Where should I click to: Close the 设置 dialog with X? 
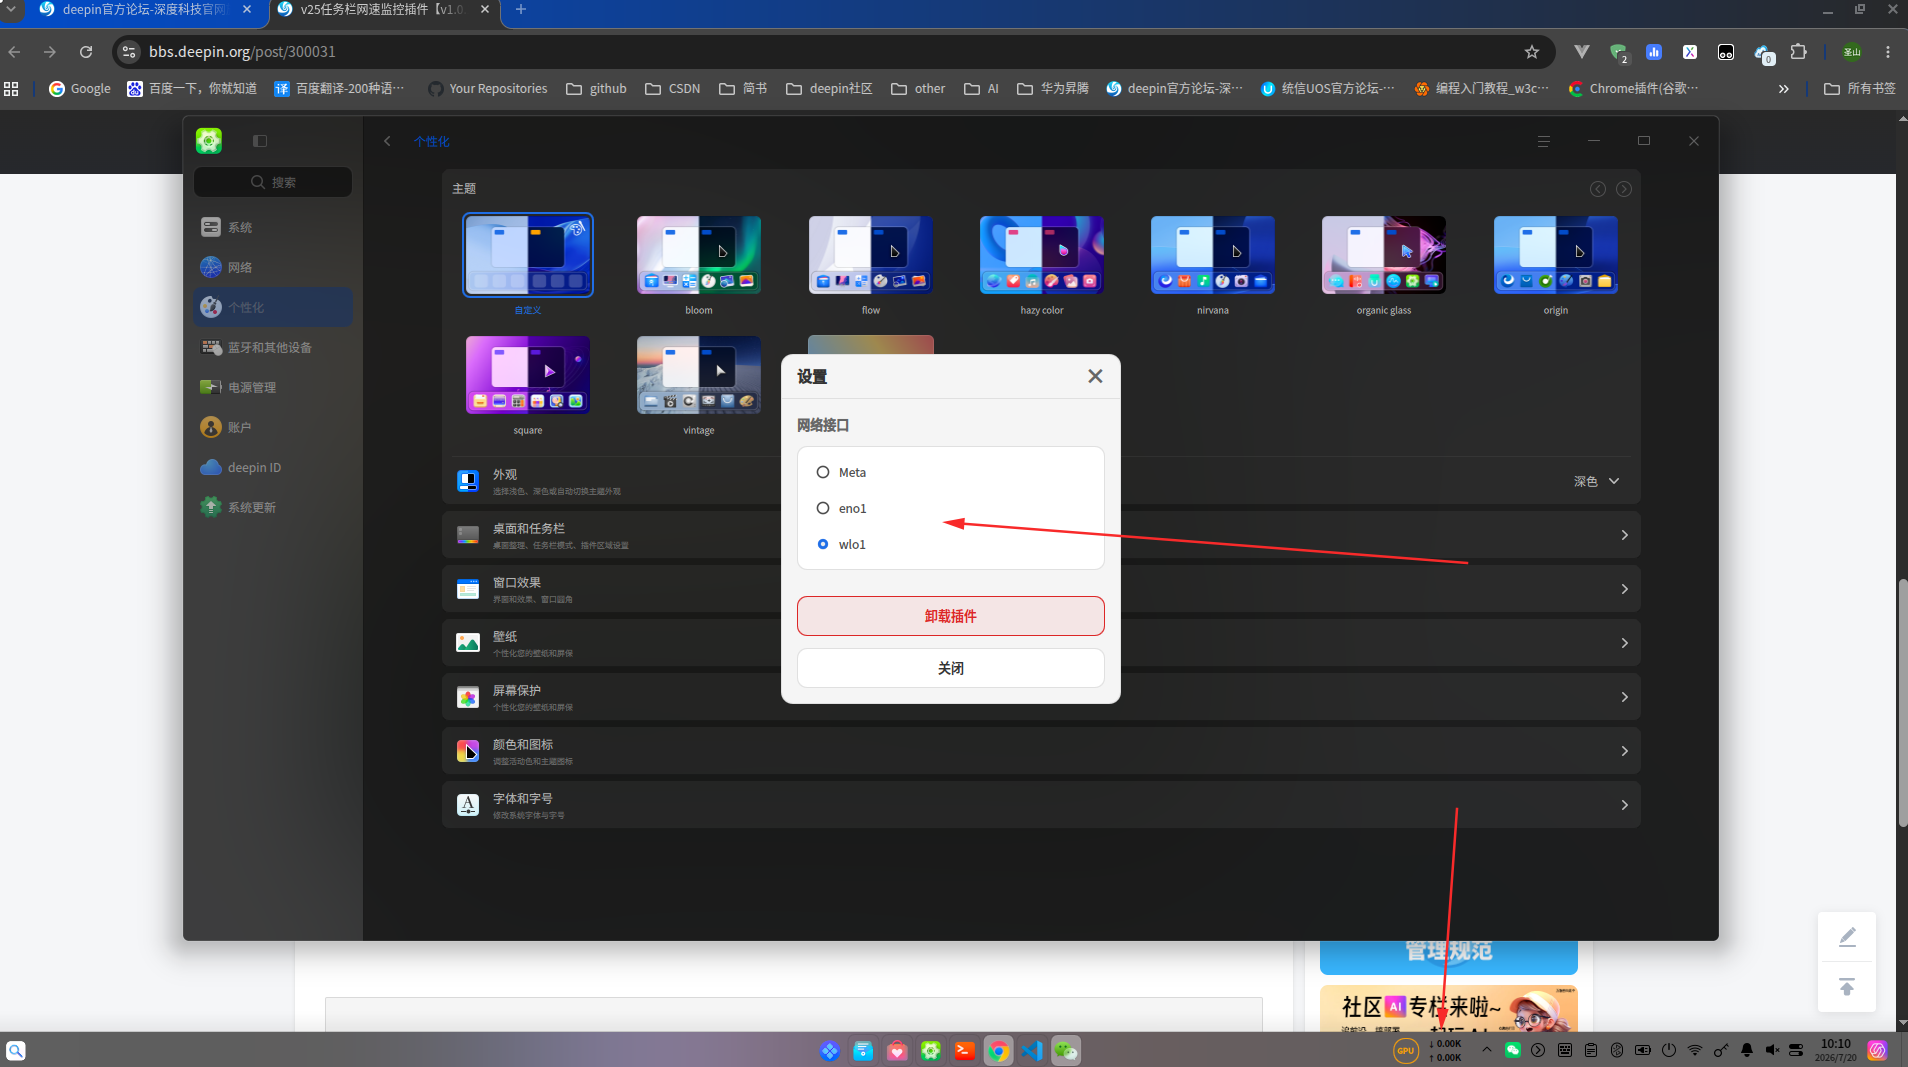click(x=1095, y=376)
